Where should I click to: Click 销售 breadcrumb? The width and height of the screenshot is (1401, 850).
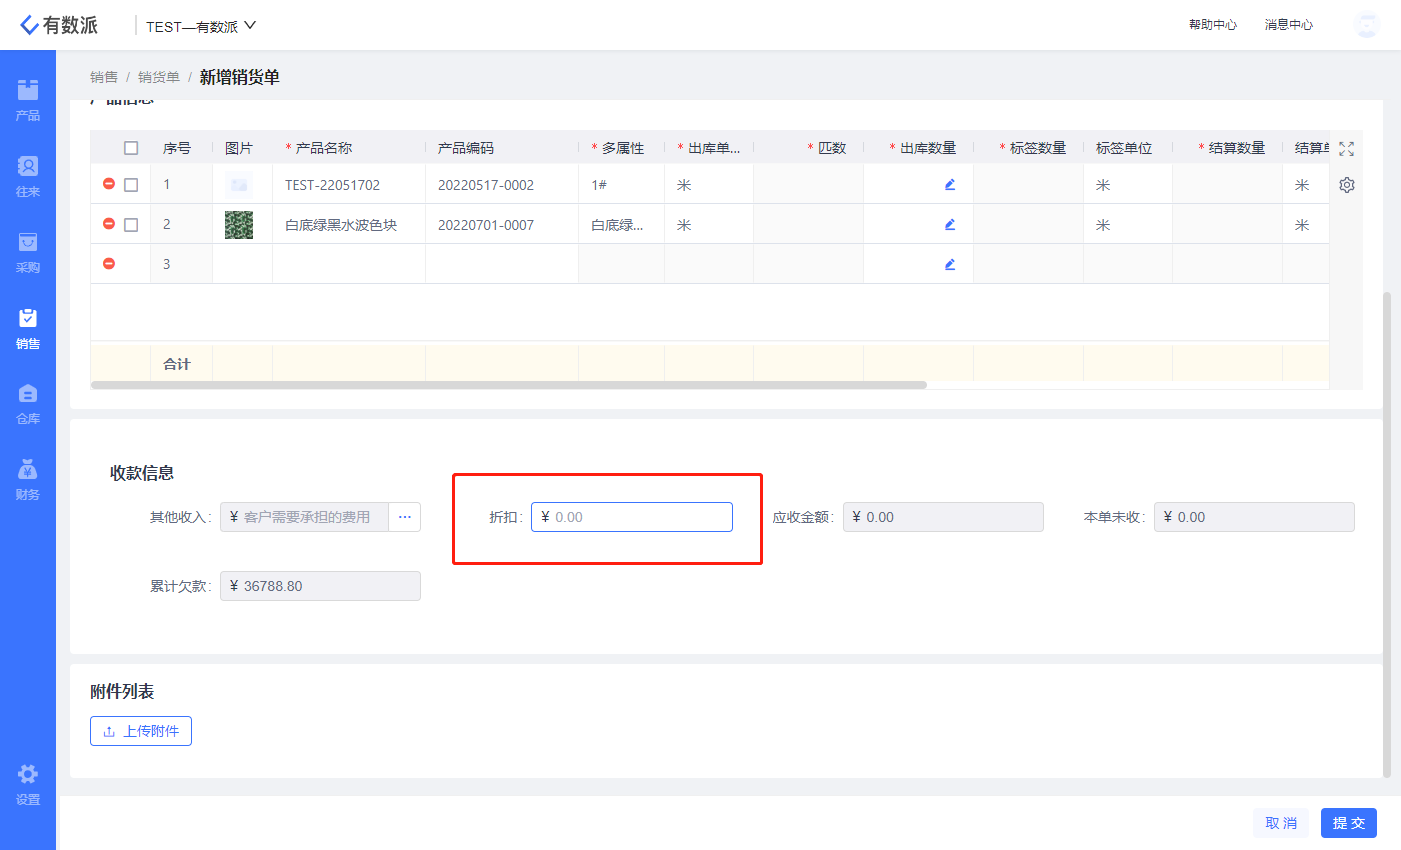pos(104,77)
